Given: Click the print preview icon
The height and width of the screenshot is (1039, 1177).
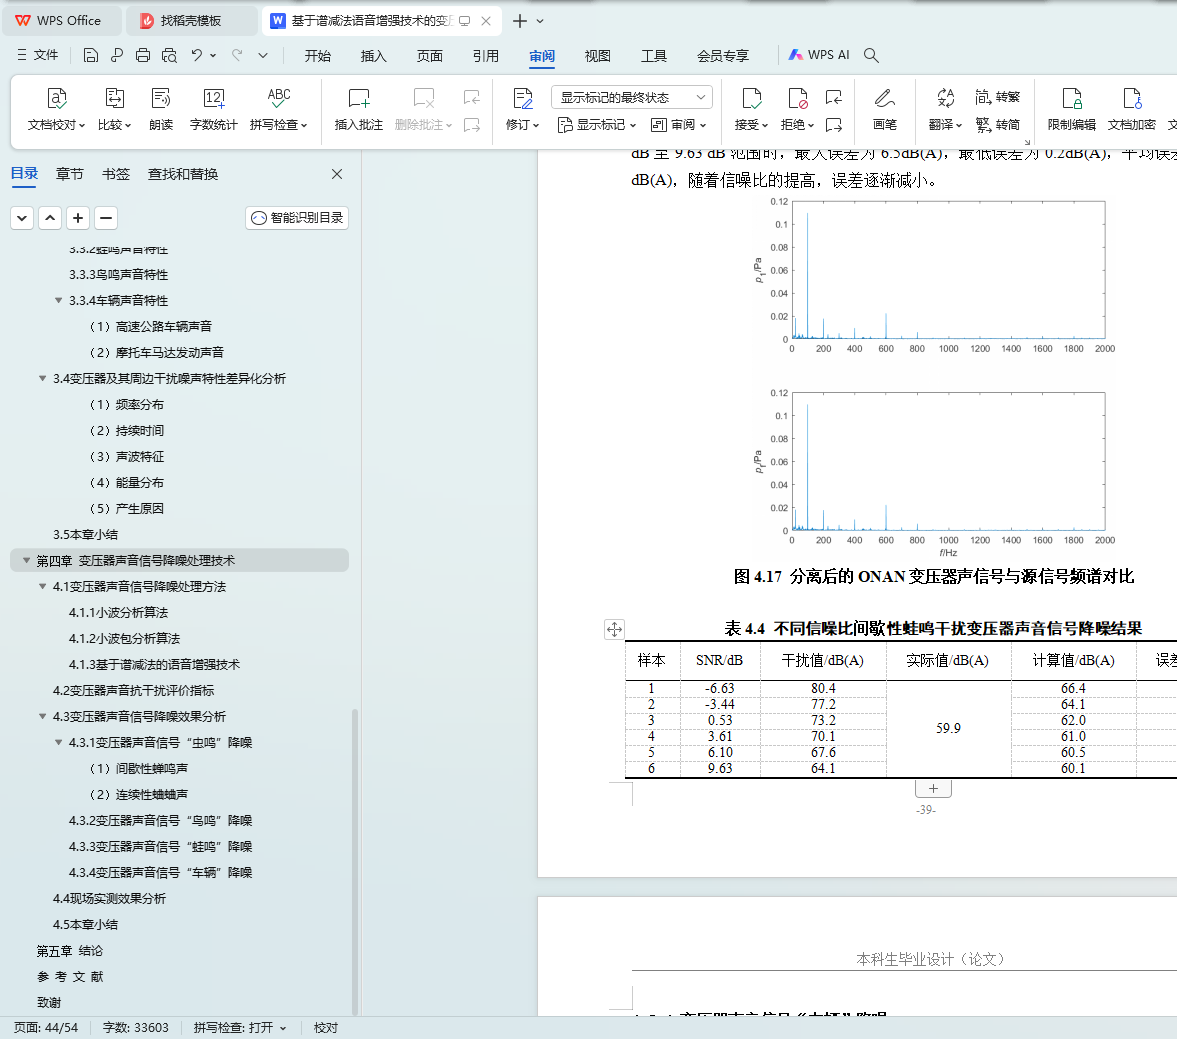Looking at the screenshot, I should coord(170,55).
